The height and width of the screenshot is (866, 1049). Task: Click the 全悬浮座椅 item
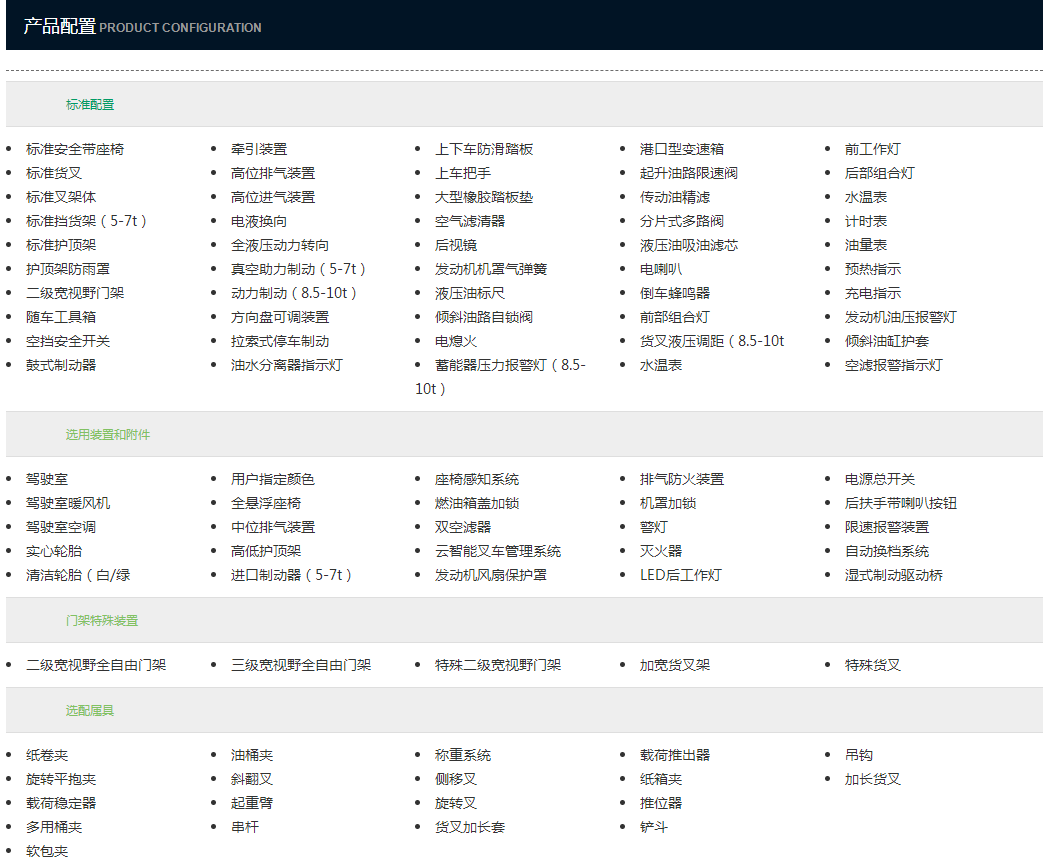tap(266, 503)
